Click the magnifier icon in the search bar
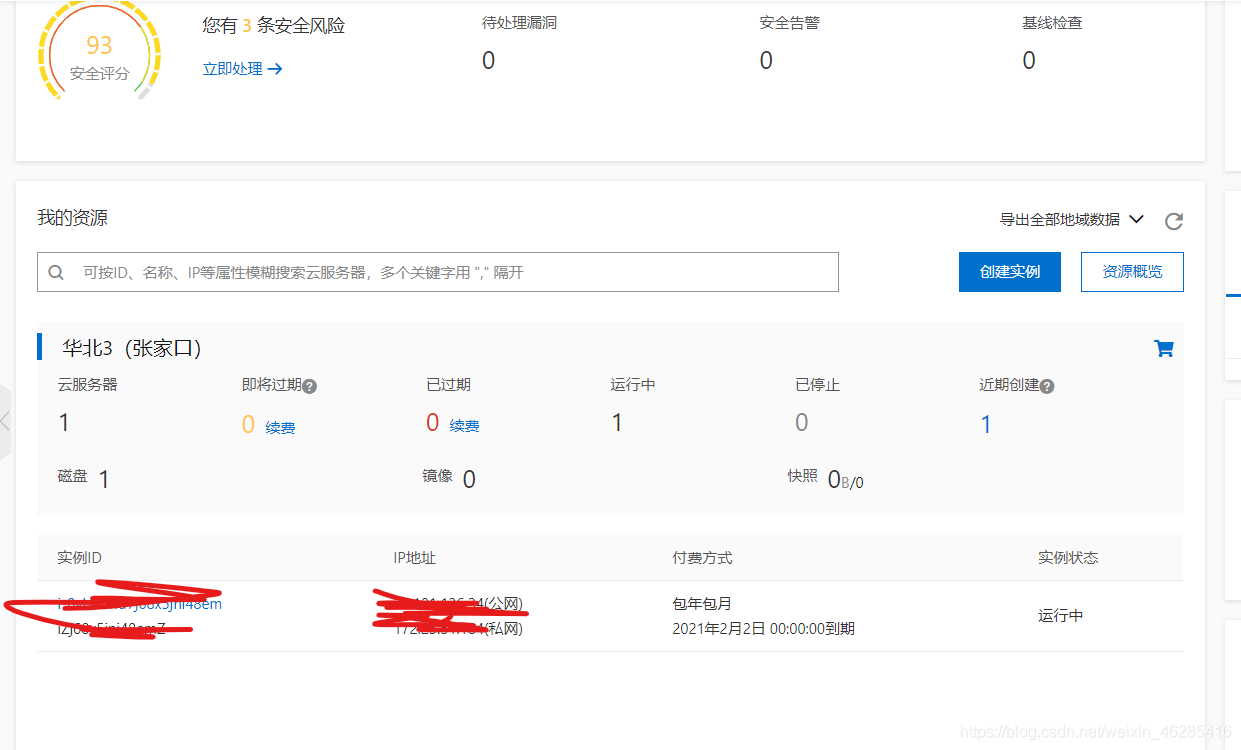Image resolution: width=1241 pixels, height=750 pixels. pyautogui.click(x=55, y=271)
